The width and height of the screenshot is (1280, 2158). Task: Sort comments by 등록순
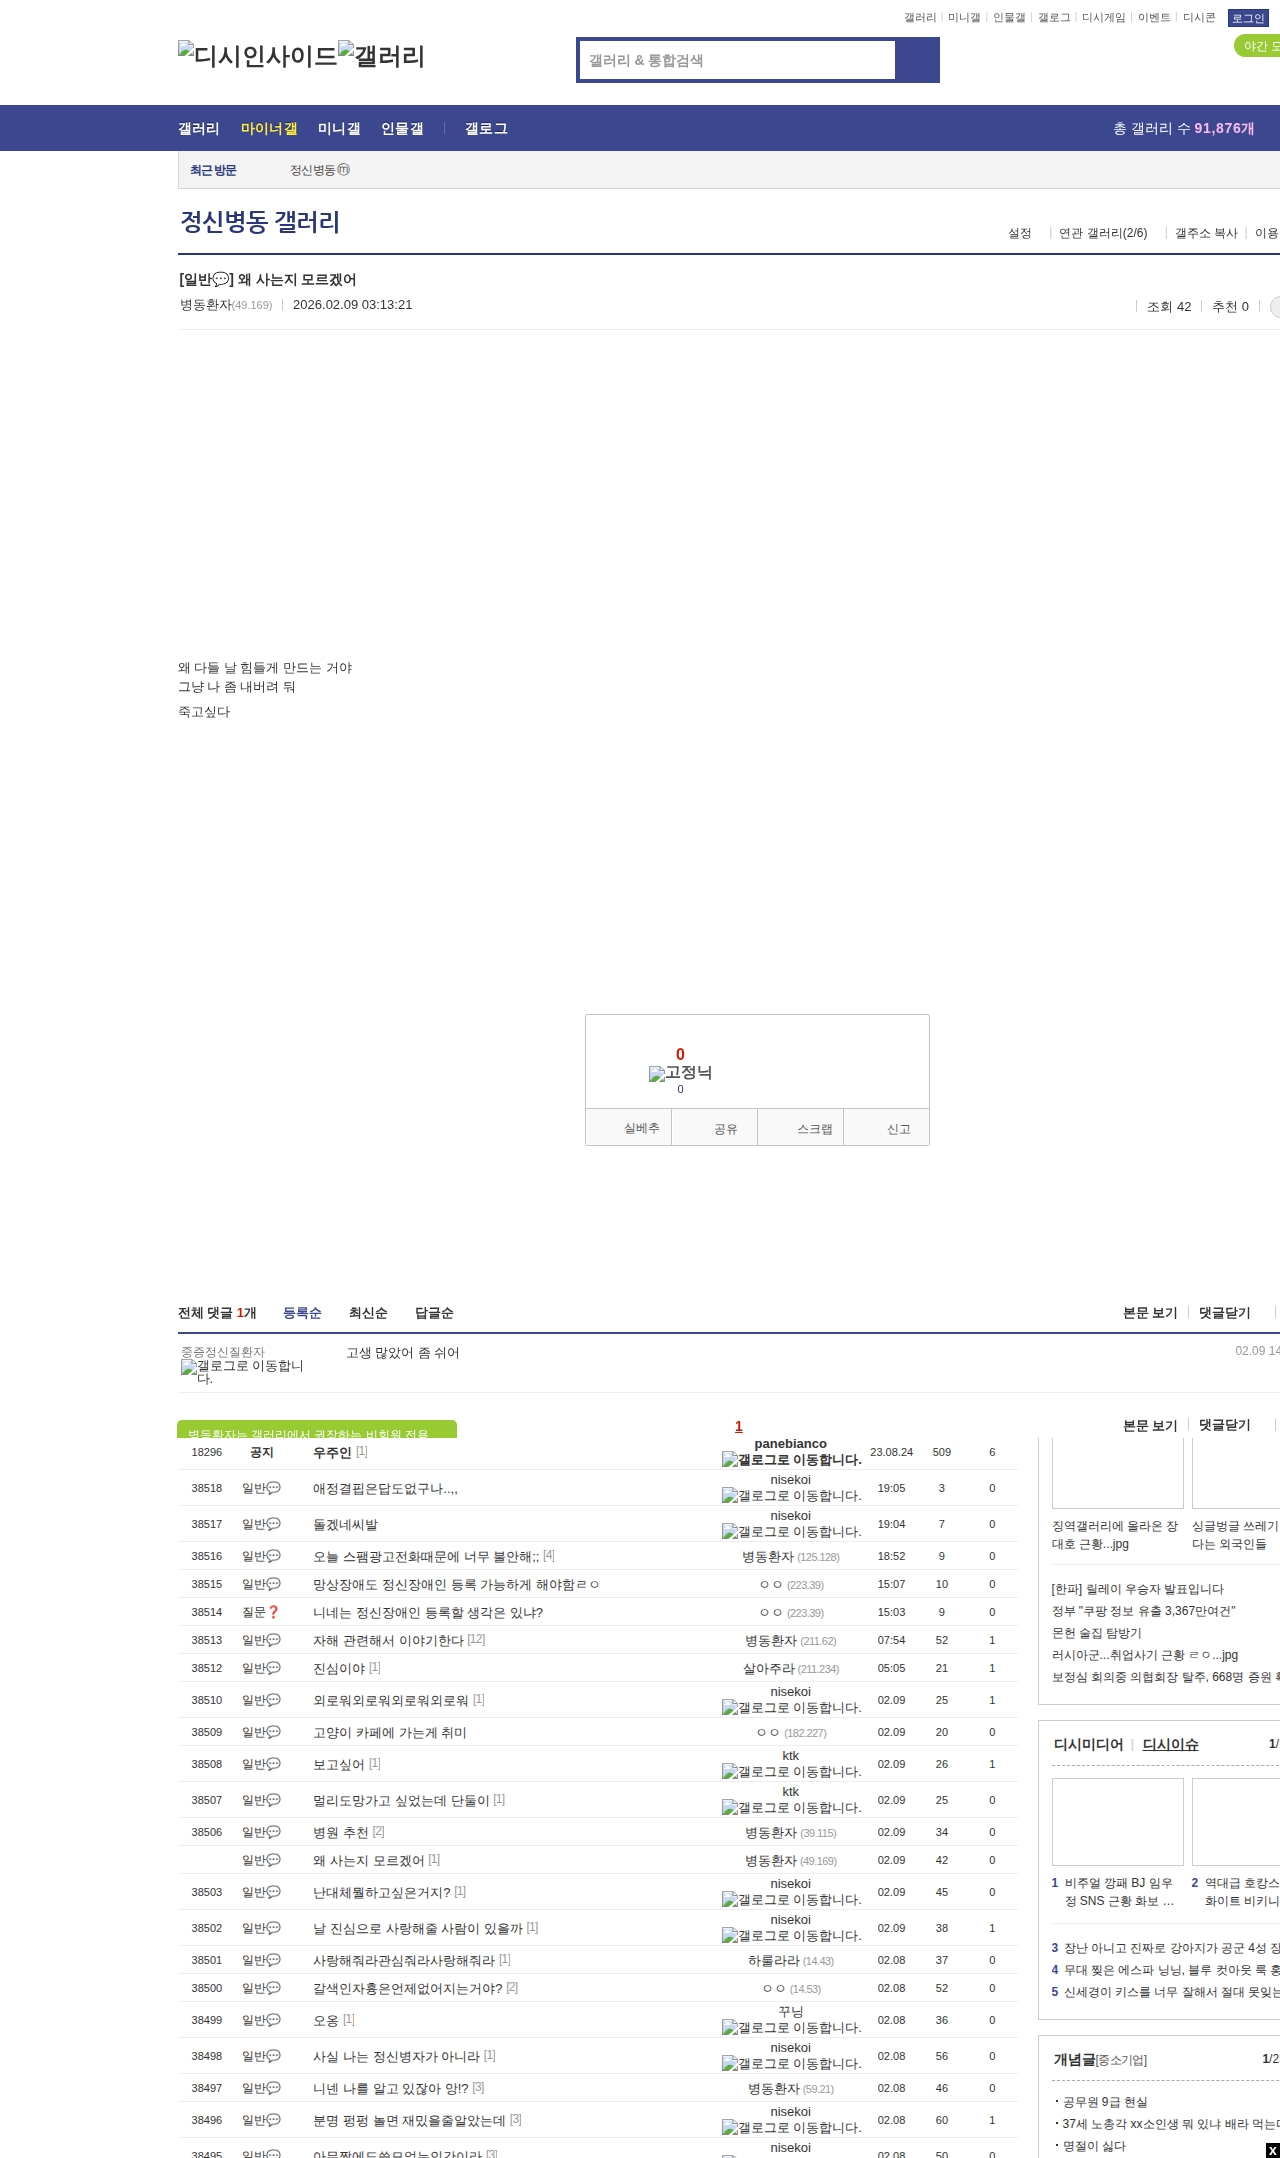point(302,1313)
